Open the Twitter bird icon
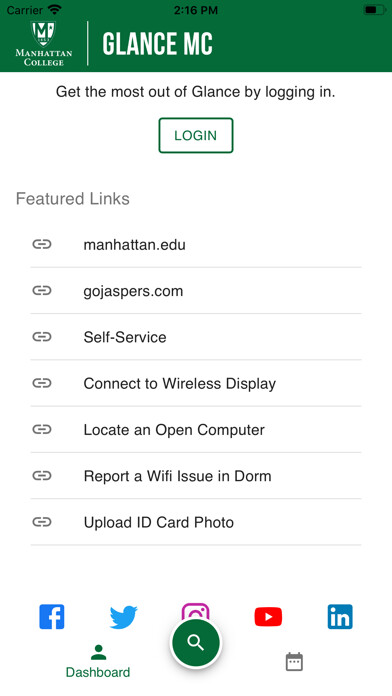392x696 pixels. point(123,617)
